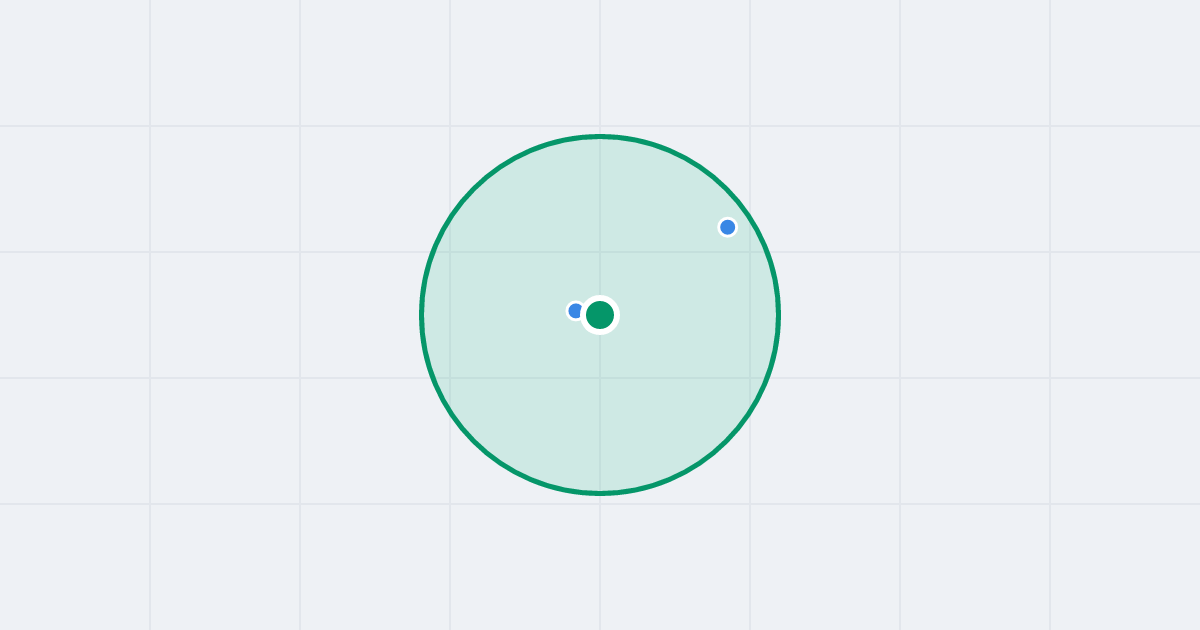Pick the isolated blue point inside the radius circle
The height and width of the screenshot is (630, 1200).
pos(728,227)
